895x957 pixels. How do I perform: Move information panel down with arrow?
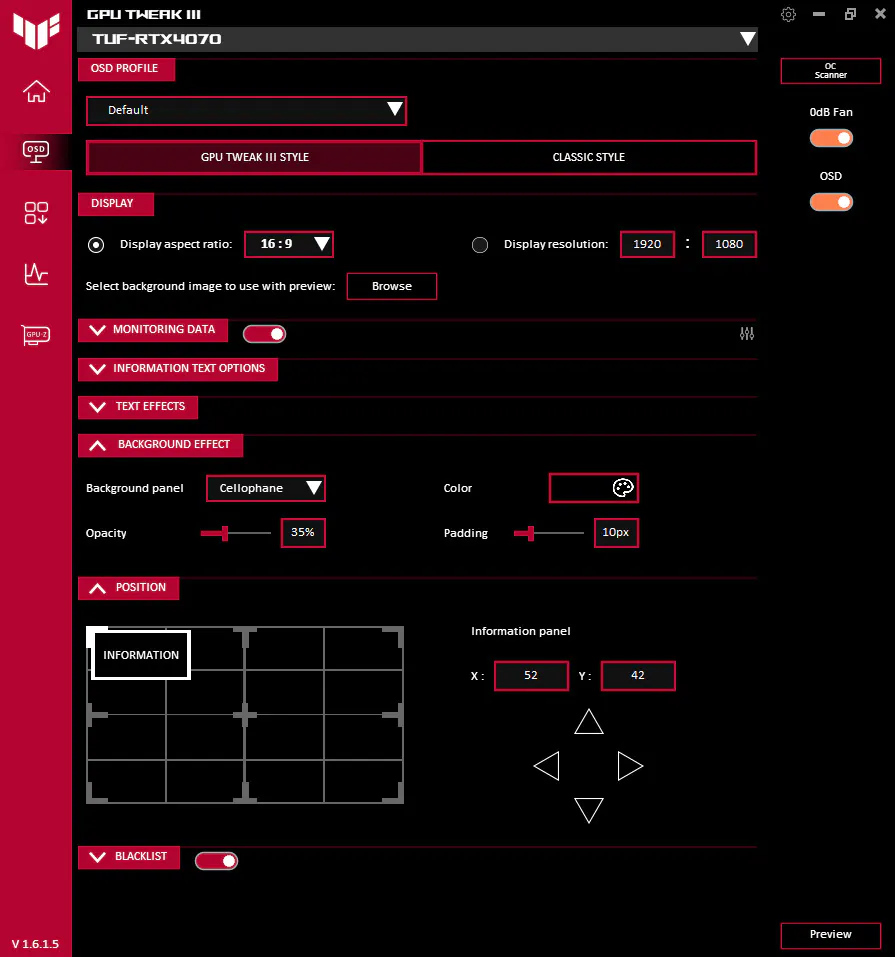[x=589, y=810]
